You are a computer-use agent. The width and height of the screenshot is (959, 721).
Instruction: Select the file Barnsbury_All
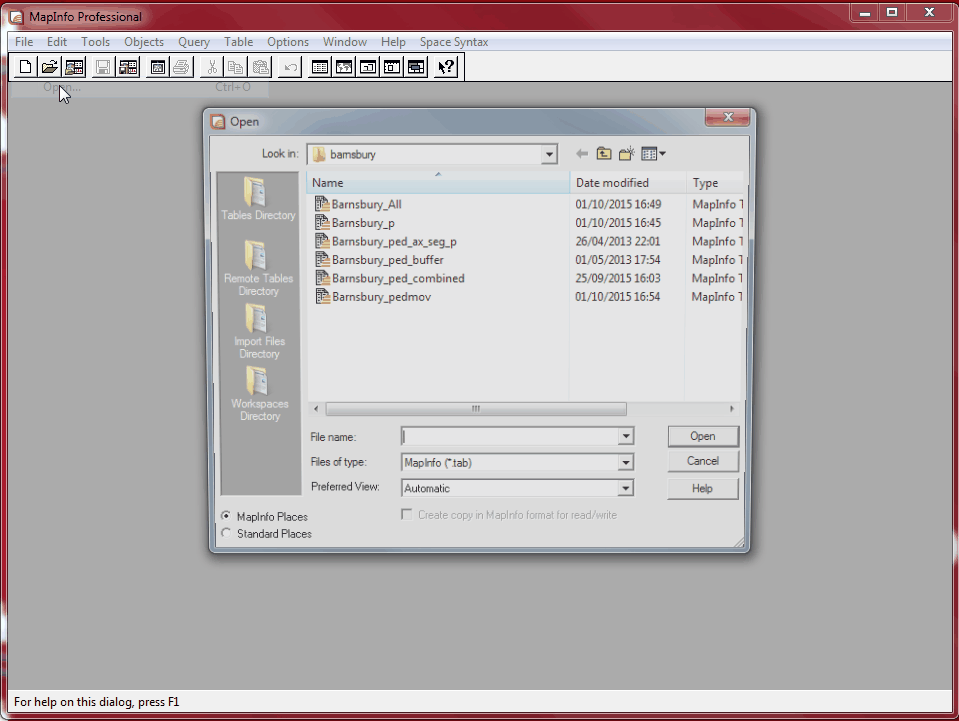click(358, 204)
